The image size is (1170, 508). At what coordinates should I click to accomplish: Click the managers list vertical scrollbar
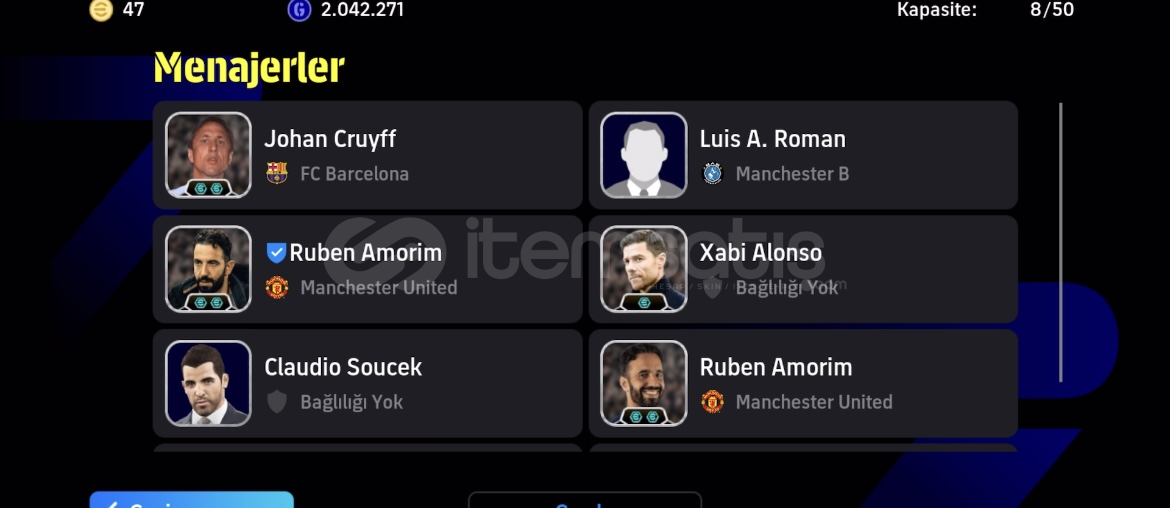point(1060,242)
